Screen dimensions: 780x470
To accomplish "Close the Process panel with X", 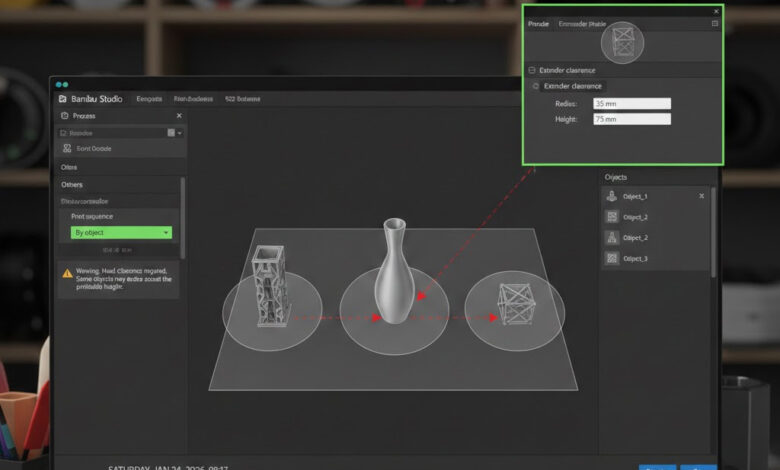I will click(x=178, y=116).
